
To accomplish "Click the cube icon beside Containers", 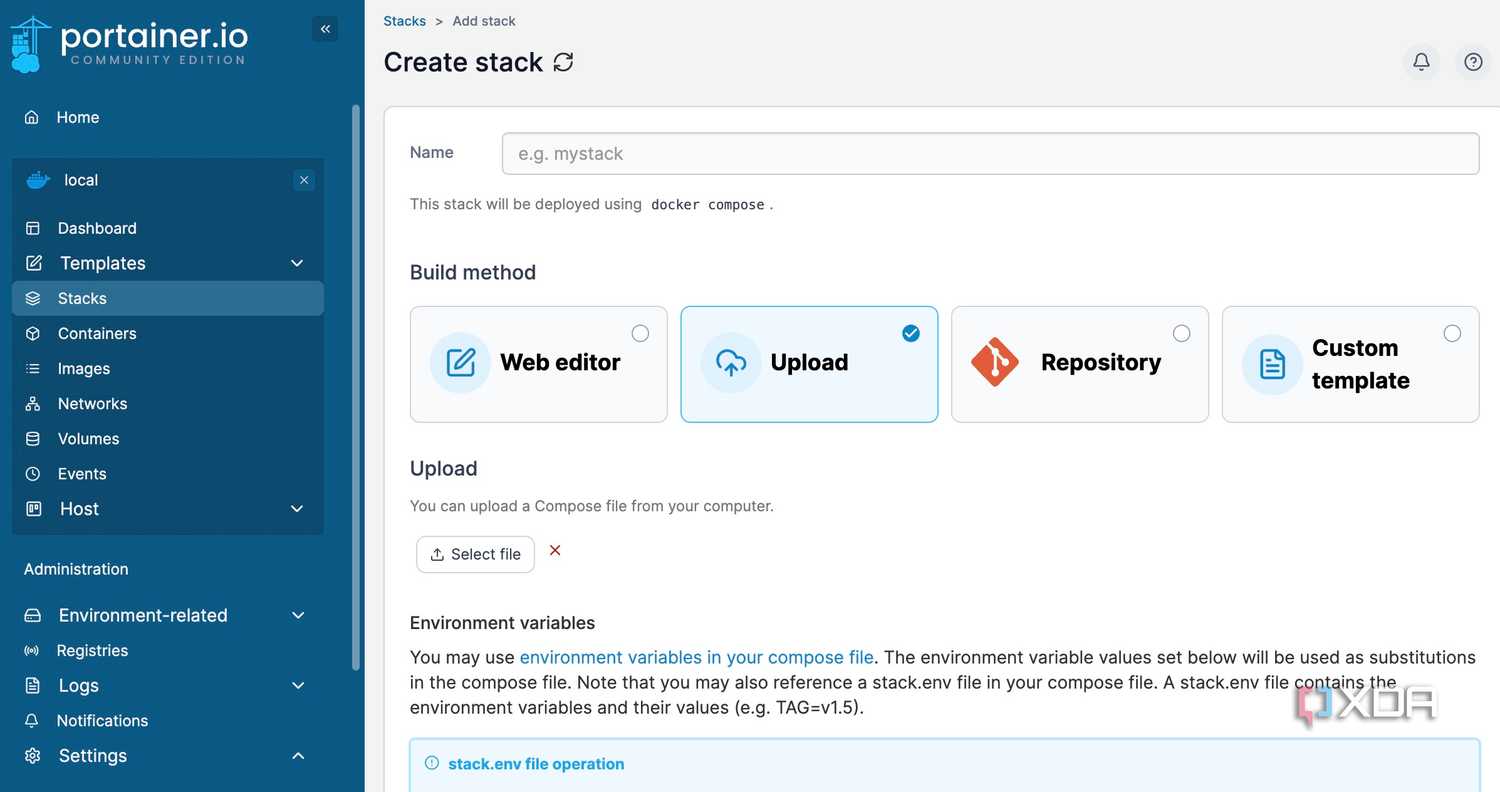I will click(33, 333).
